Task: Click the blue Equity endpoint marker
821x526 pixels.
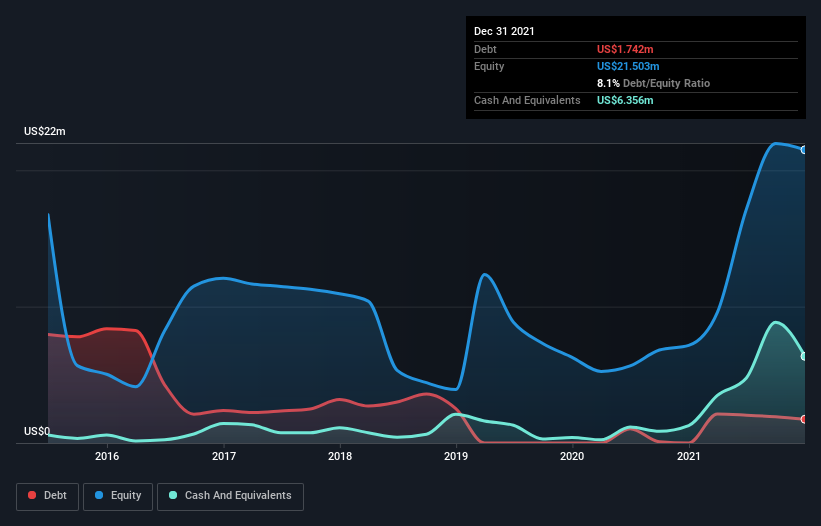Action: click(804, 150)
